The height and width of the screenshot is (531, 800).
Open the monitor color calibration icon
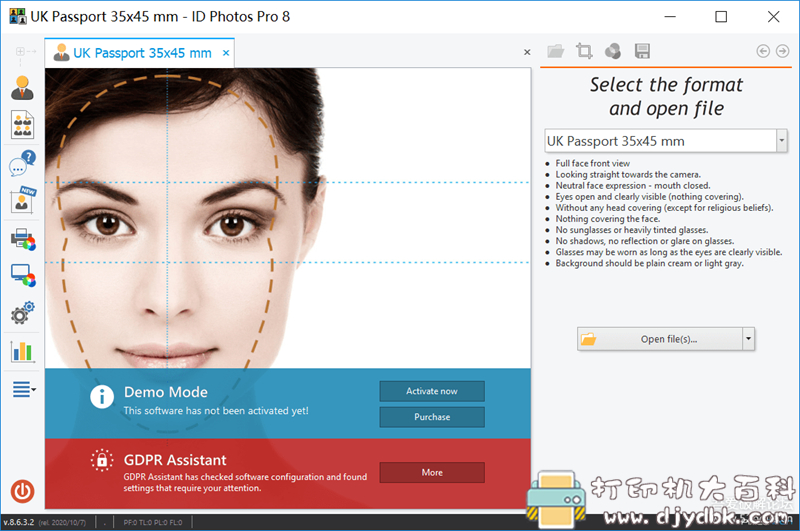(23, 276)
